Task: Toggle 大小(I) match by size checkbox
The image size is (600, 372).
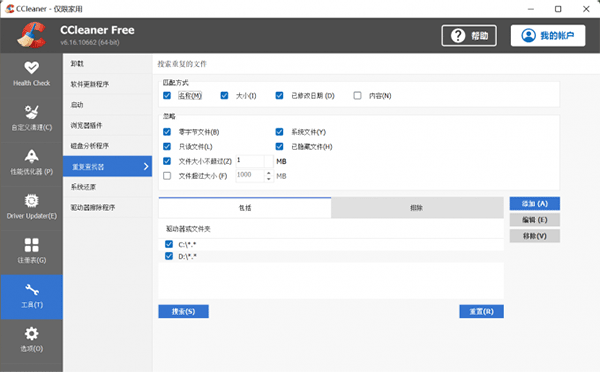Action: pos(224,95)
